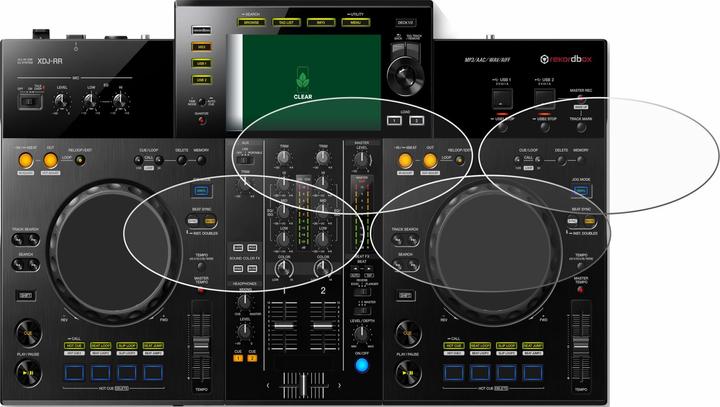Click the TRACK MARK button

(x=581, y=127)
